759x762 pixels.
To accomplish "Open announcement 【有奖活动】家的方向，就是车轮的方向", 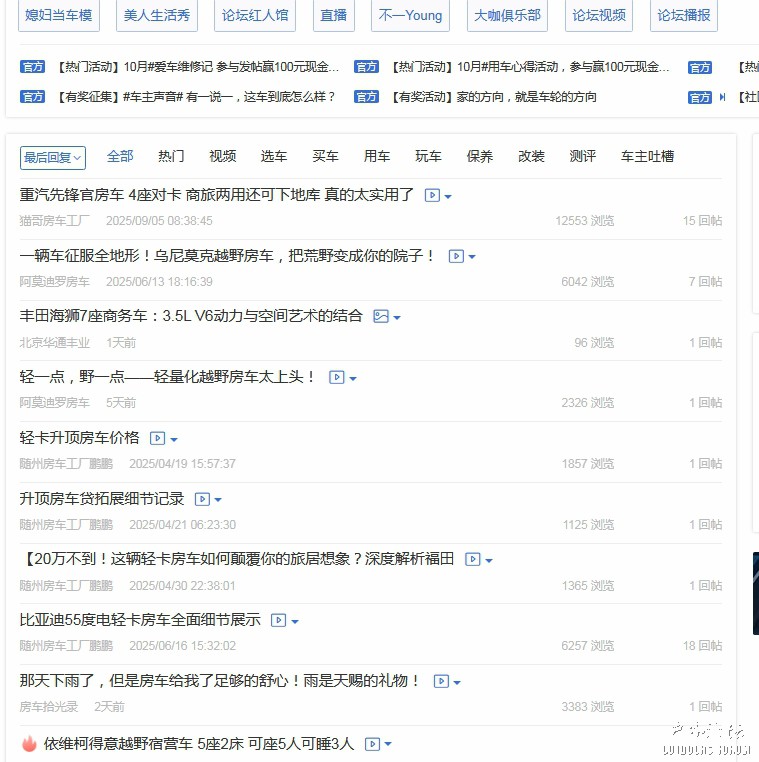I will (x=494, y=97).
